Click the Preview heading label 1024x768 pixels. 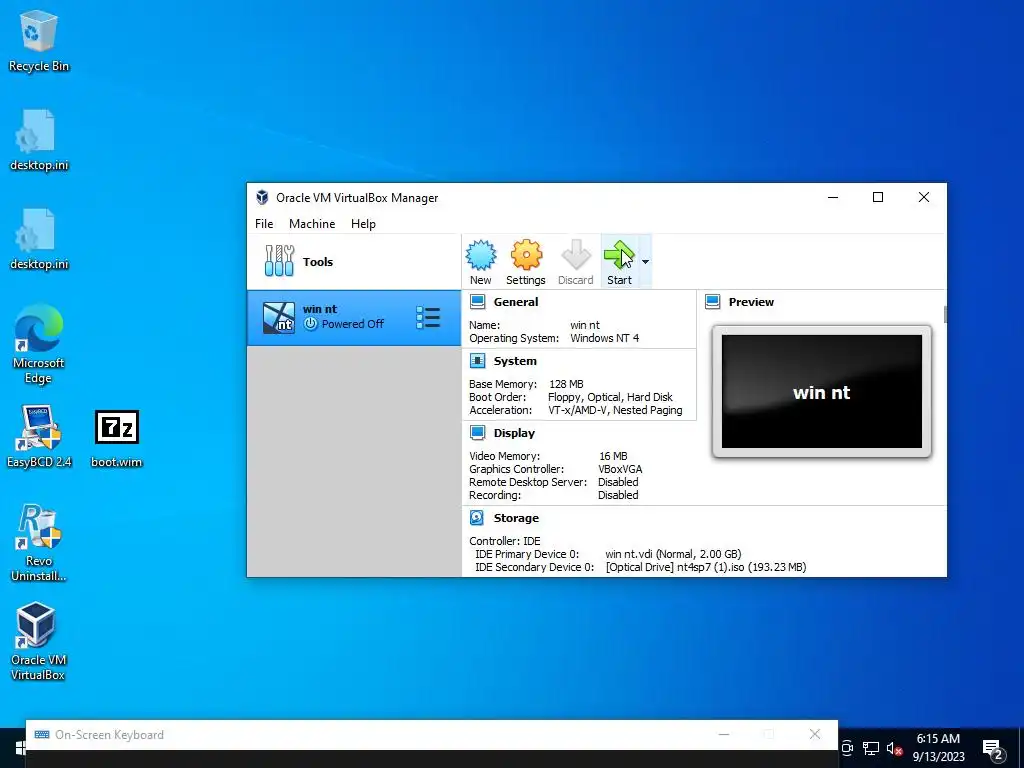751,302
